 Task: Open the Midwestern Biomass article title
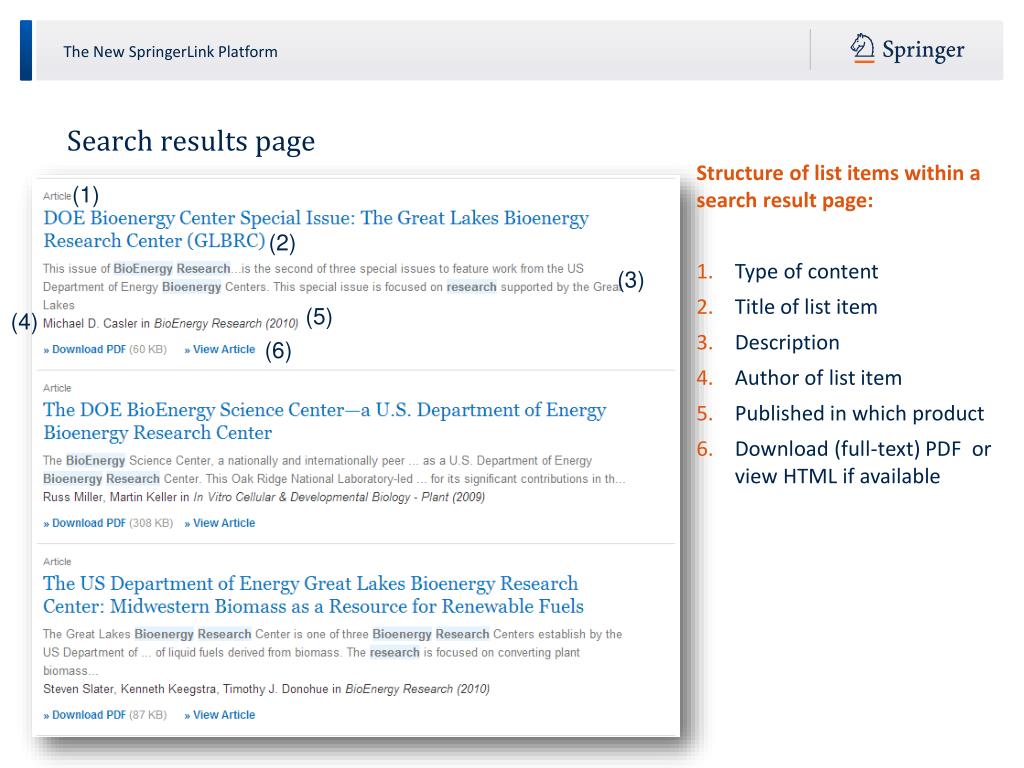(313, 594)
